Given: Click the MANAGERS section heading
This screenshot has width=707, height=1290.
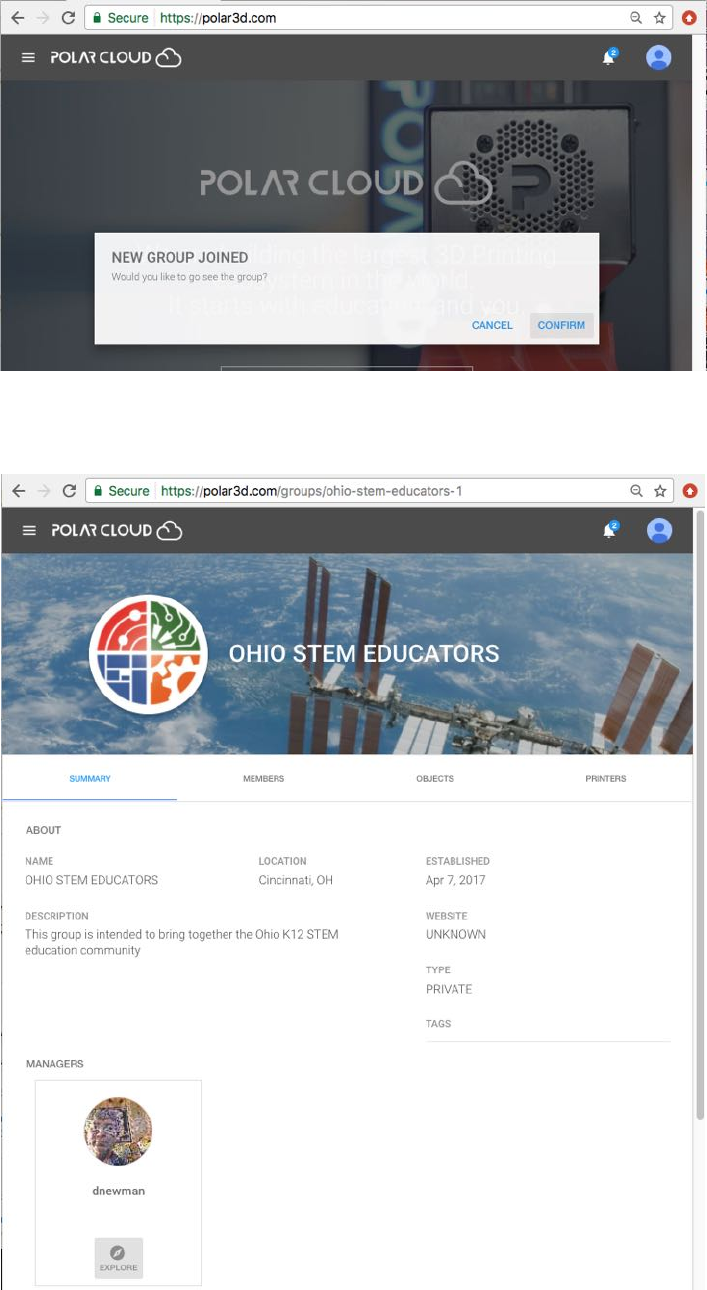Looking at the screenshot, I should (x=55, y=1064).
